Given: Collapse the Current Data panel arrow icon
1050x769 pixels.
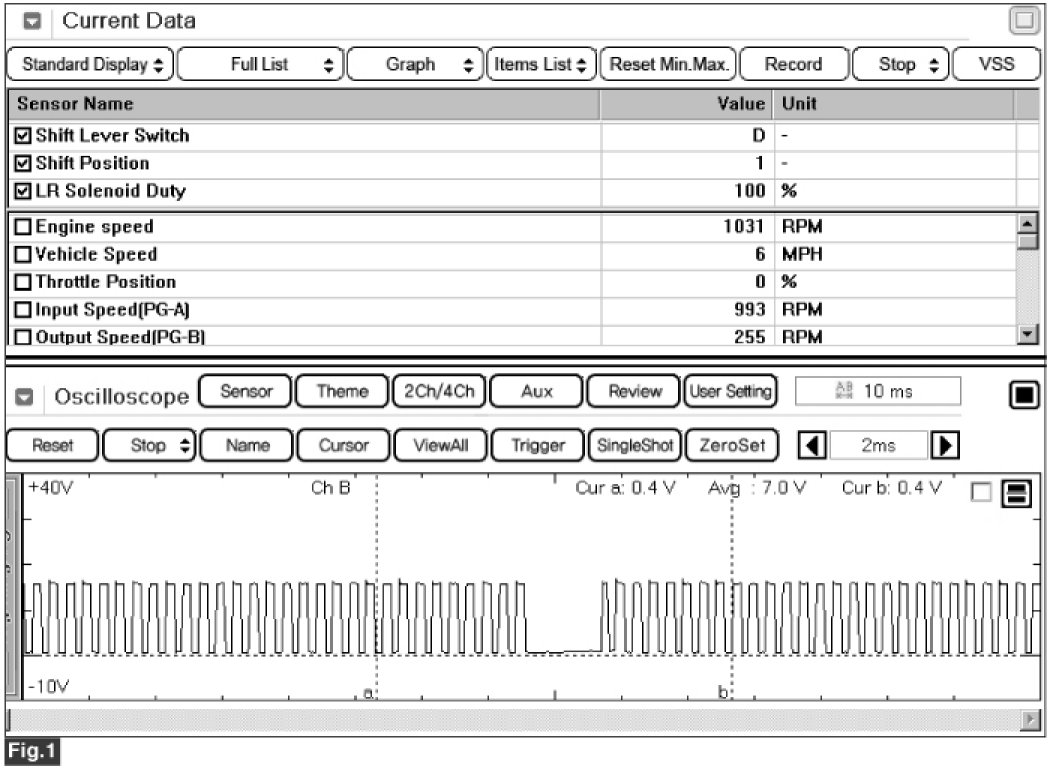Looking at the screenshot, I should 32,21.
